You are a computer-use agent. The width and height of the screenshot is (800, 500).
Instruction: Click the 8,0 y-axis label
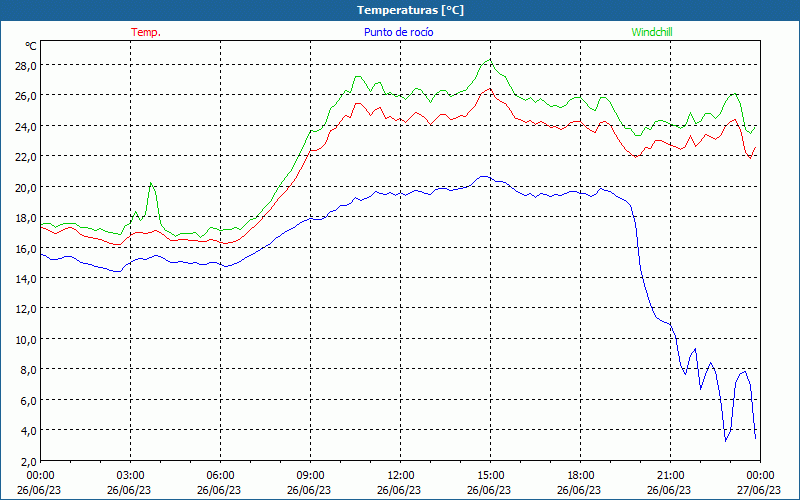tap(29, 369)
